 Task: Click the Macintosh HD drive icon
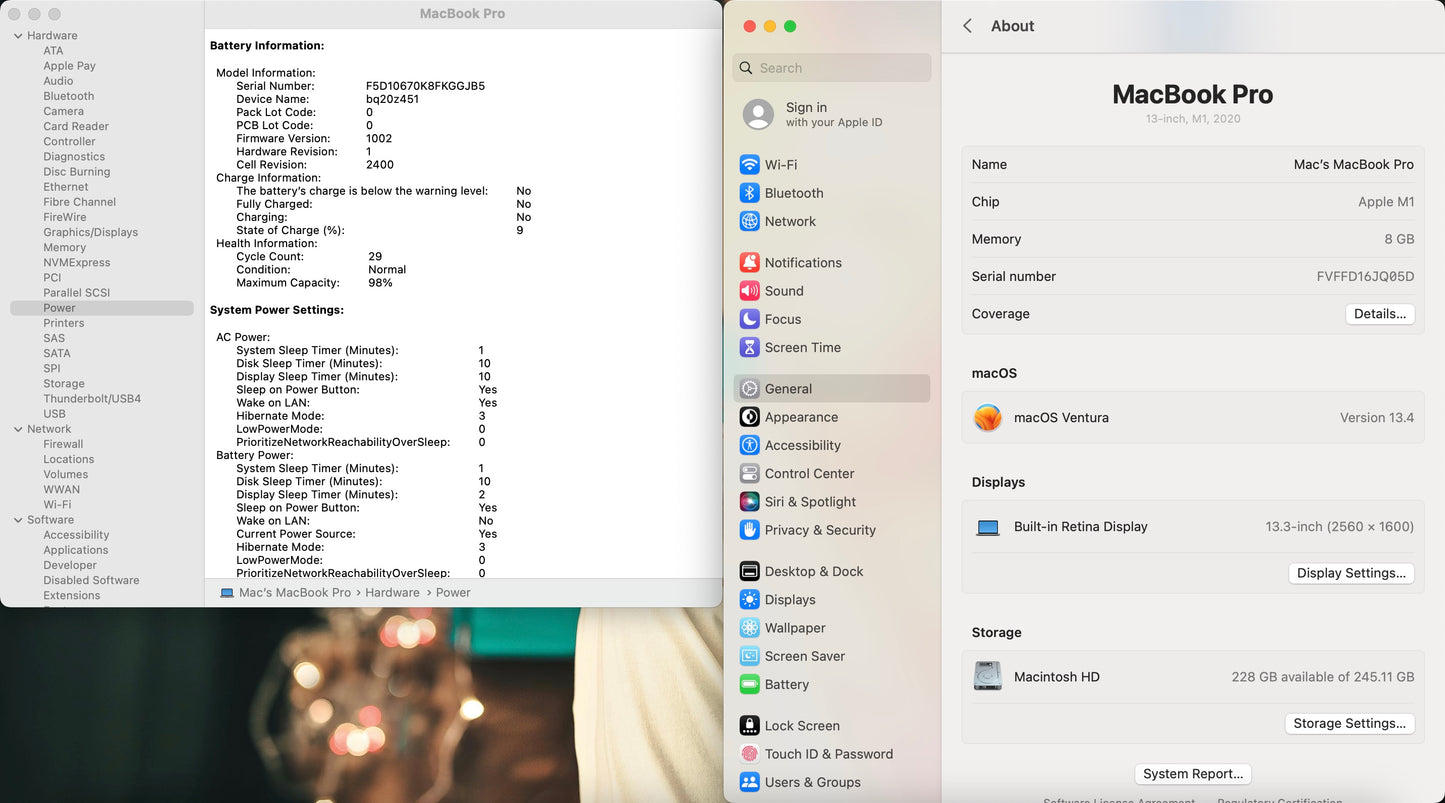[x=988, y=677]
